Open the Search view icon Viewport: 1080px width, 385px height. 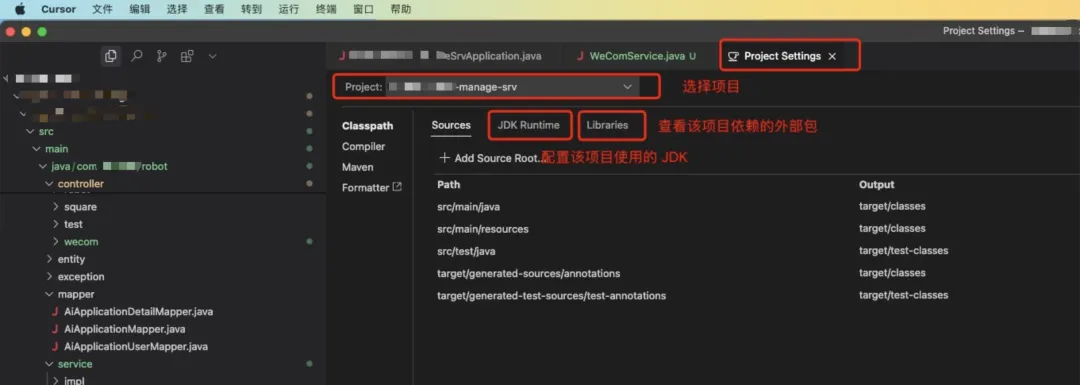point(136,56)
